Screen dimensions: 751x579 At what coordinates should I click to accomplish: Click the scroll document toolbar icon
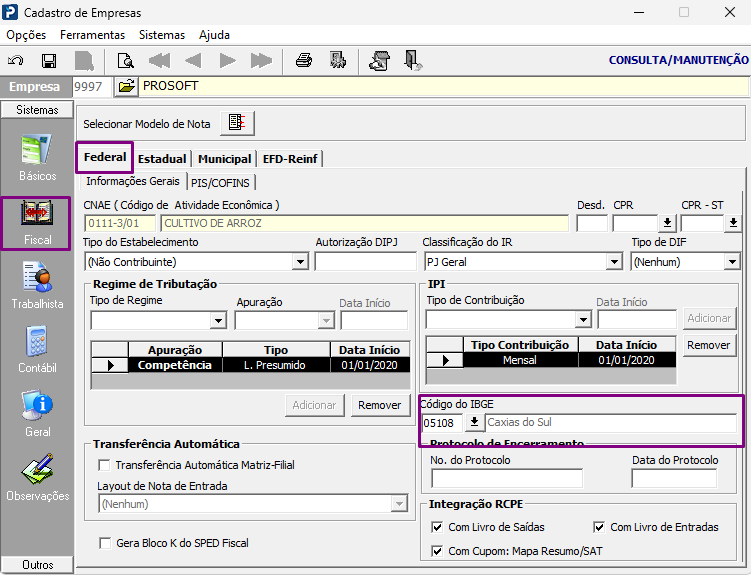(x=379, y=60)
